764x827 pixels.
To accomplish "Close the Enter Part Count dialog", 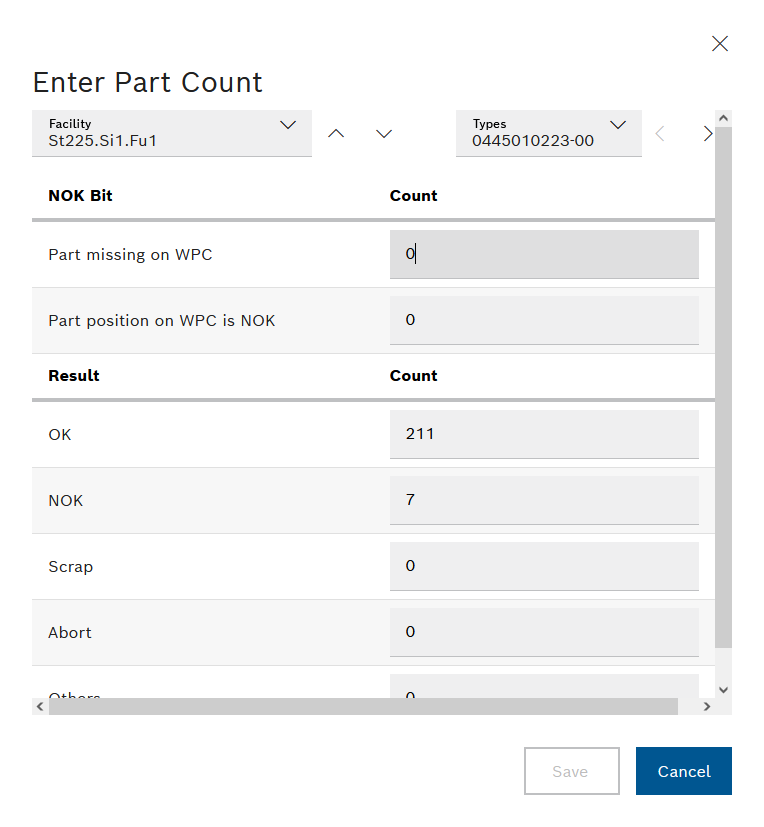I will point(719,43).
